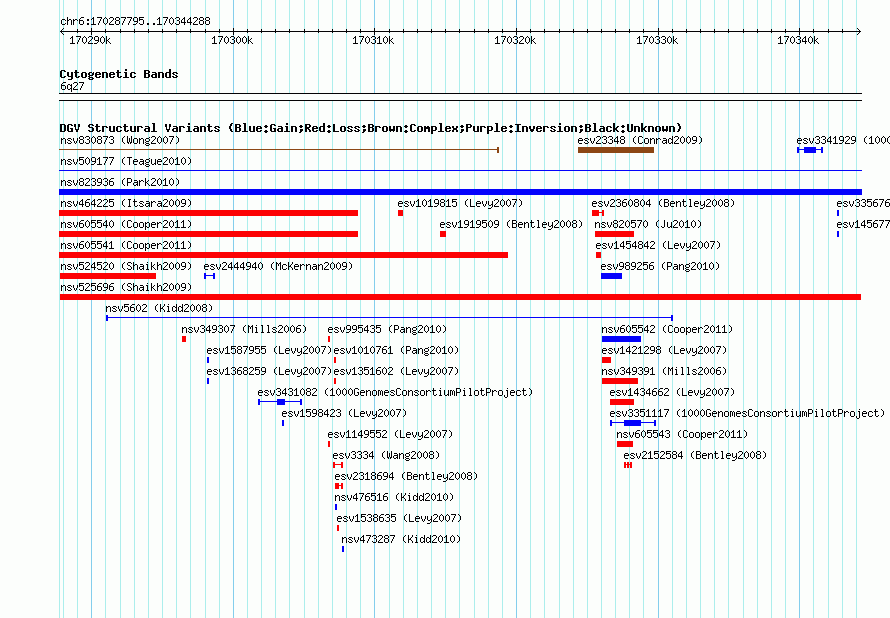This screenshot has height=618, width=890.
Task: Click the thick blue nsv823936 Park2010 bar
Action: 460,192
